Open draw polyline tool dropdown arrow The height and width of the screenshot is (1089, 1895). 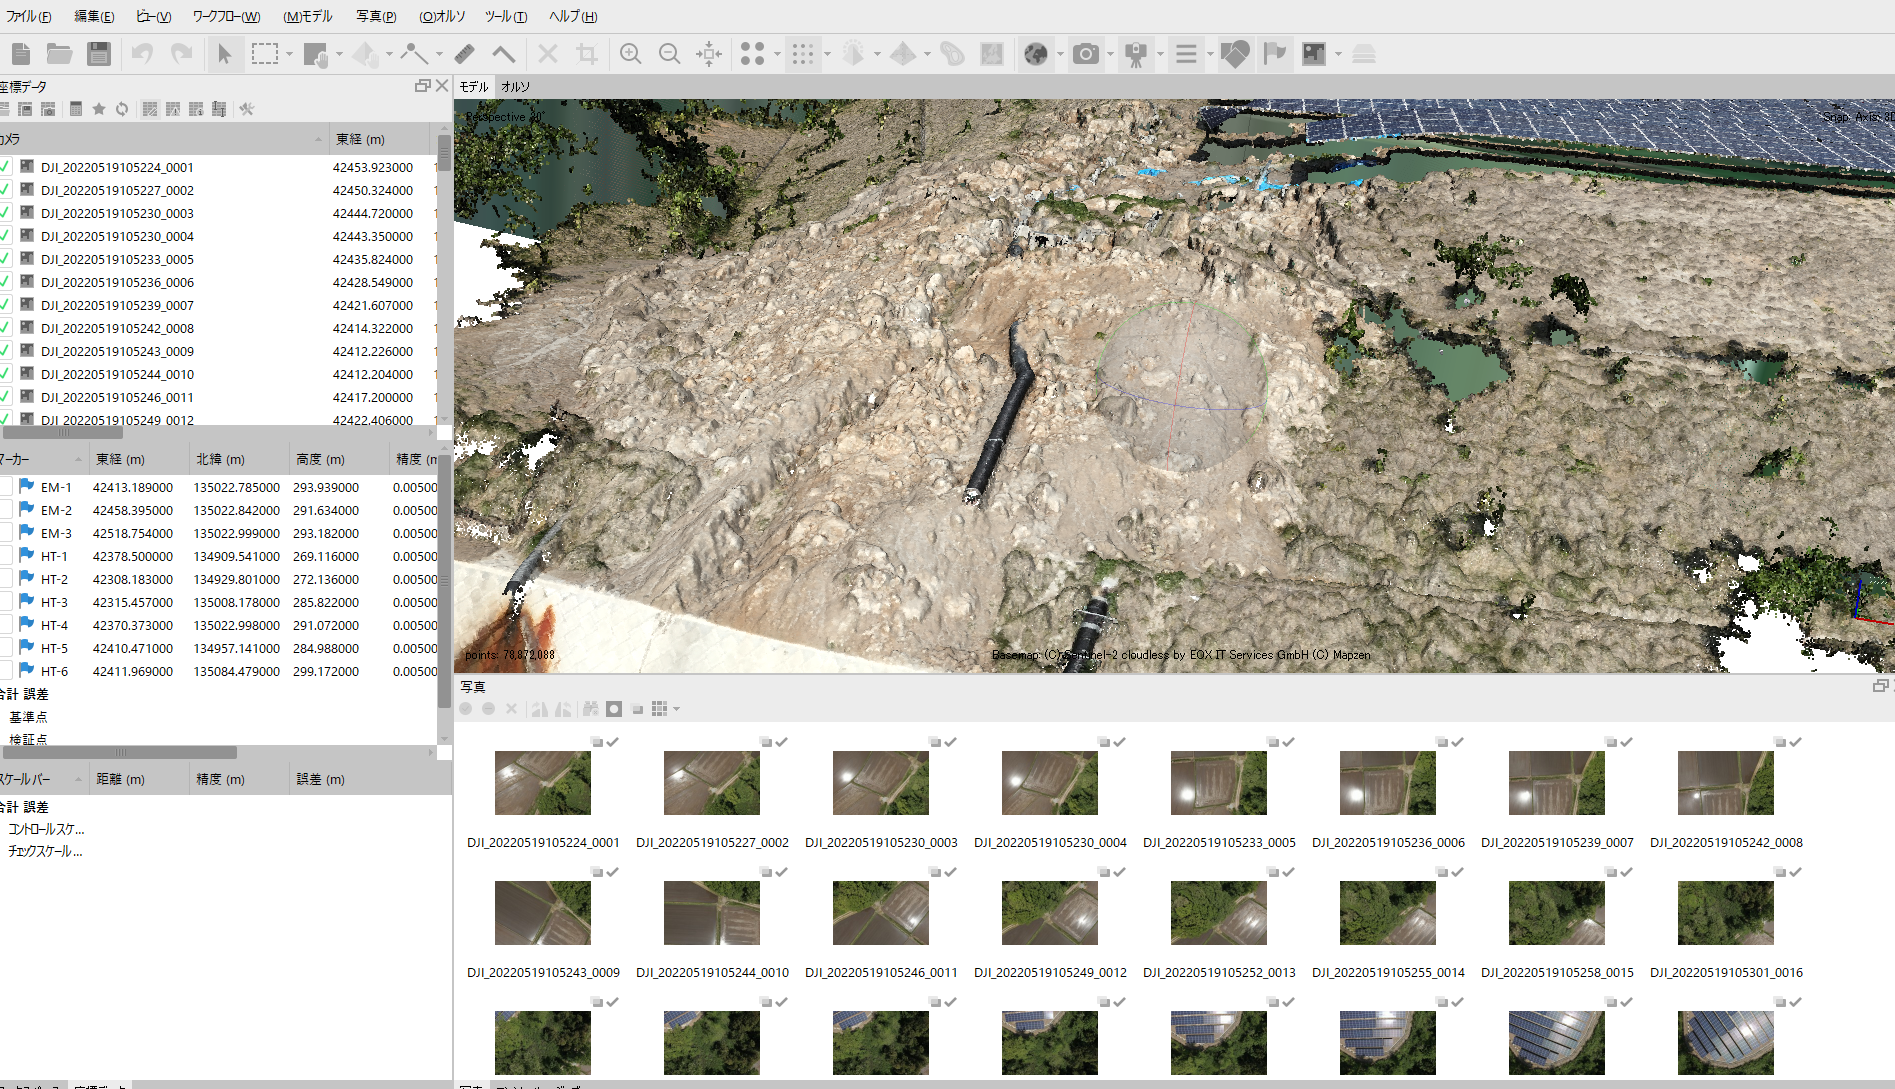coord(439,54)
